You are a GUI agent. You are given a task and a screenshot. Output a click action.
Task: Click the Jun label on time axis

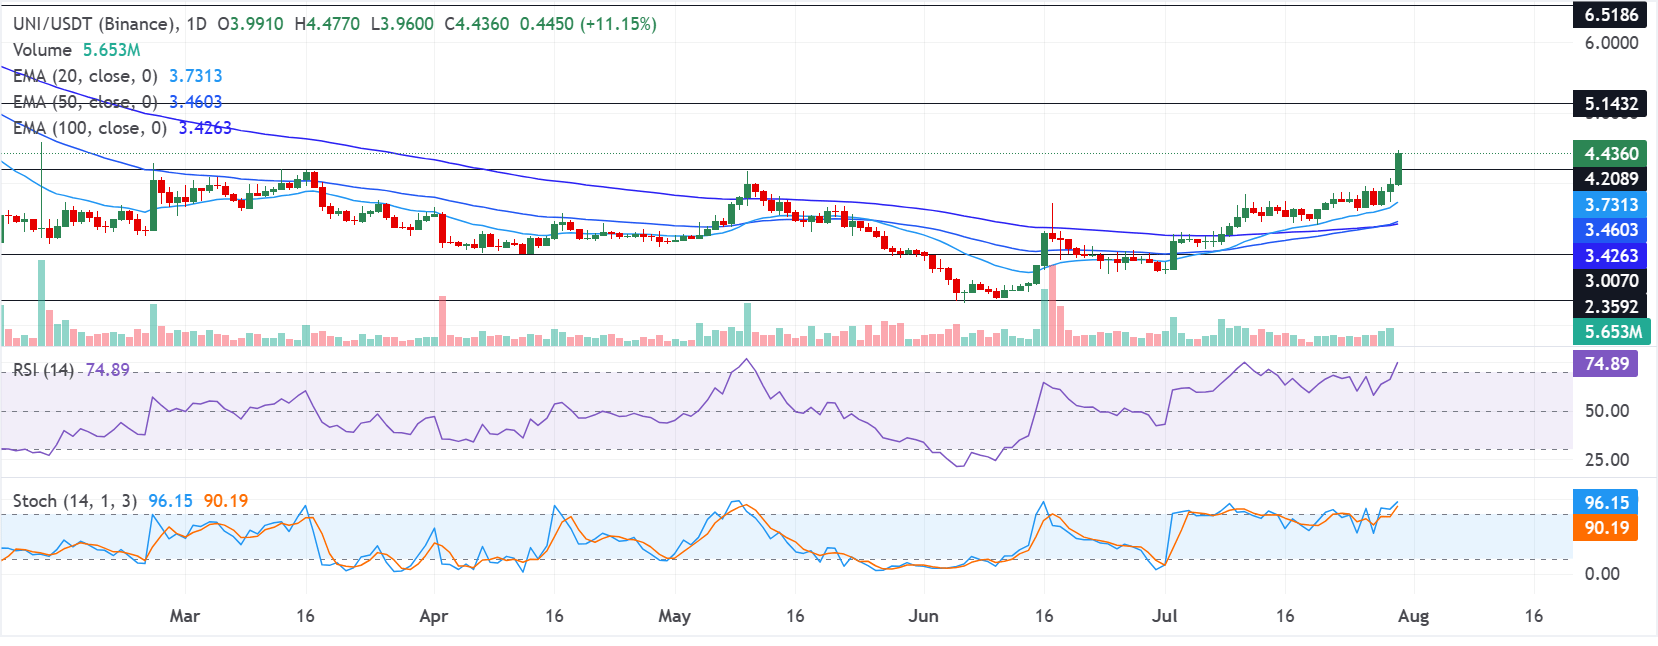click(923, 615)
